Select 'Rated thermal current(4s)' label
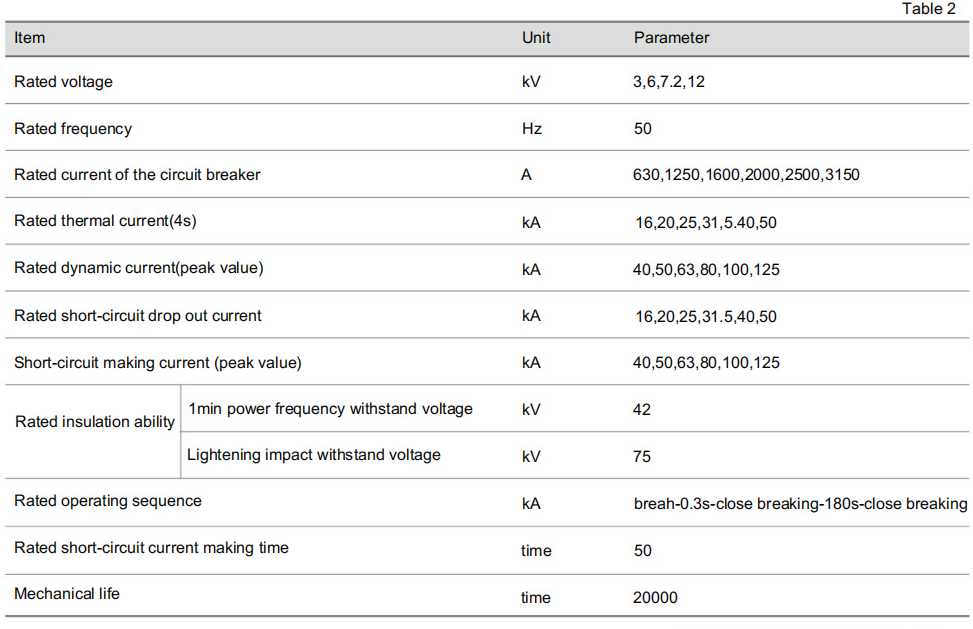The height and width of the screenshot is (629, 973). 105,221
